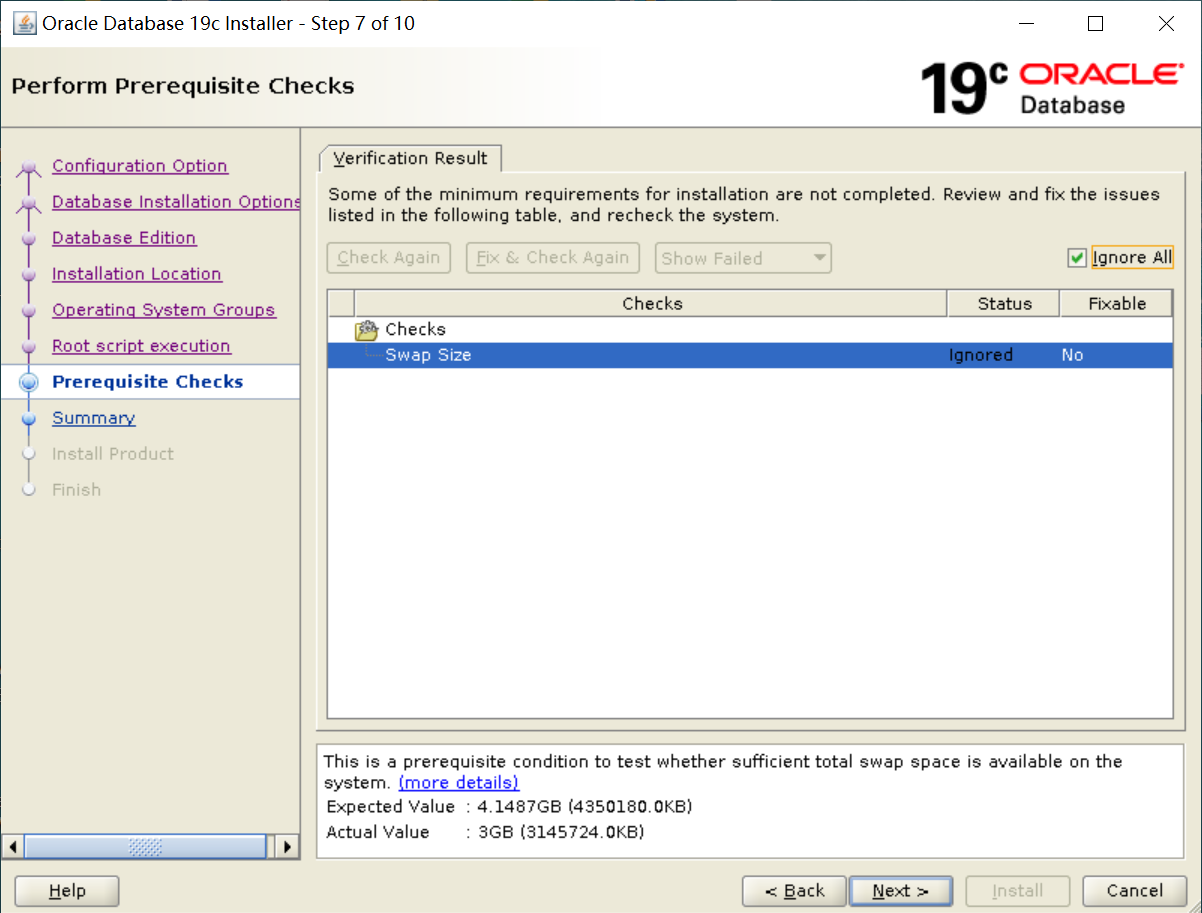Open the Show Failed dropdown

[743, 258]
